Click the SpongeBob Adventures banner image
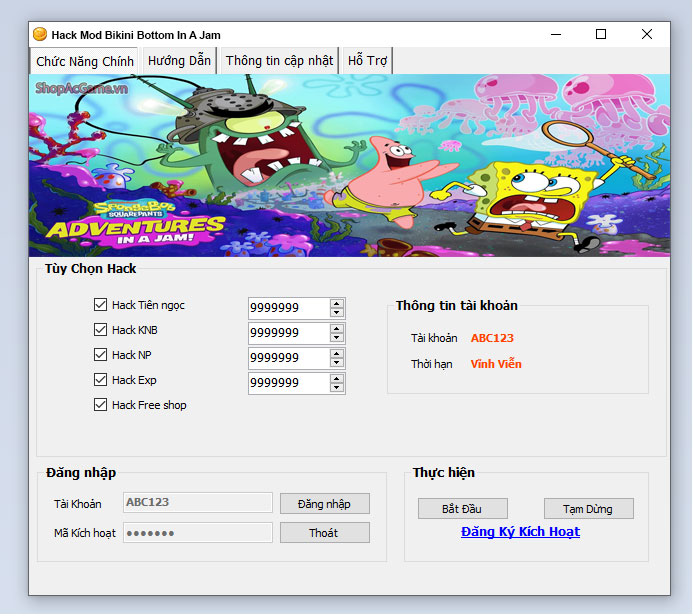The height and width of the screenshot is (616, 693). click(x=349, y=165)
